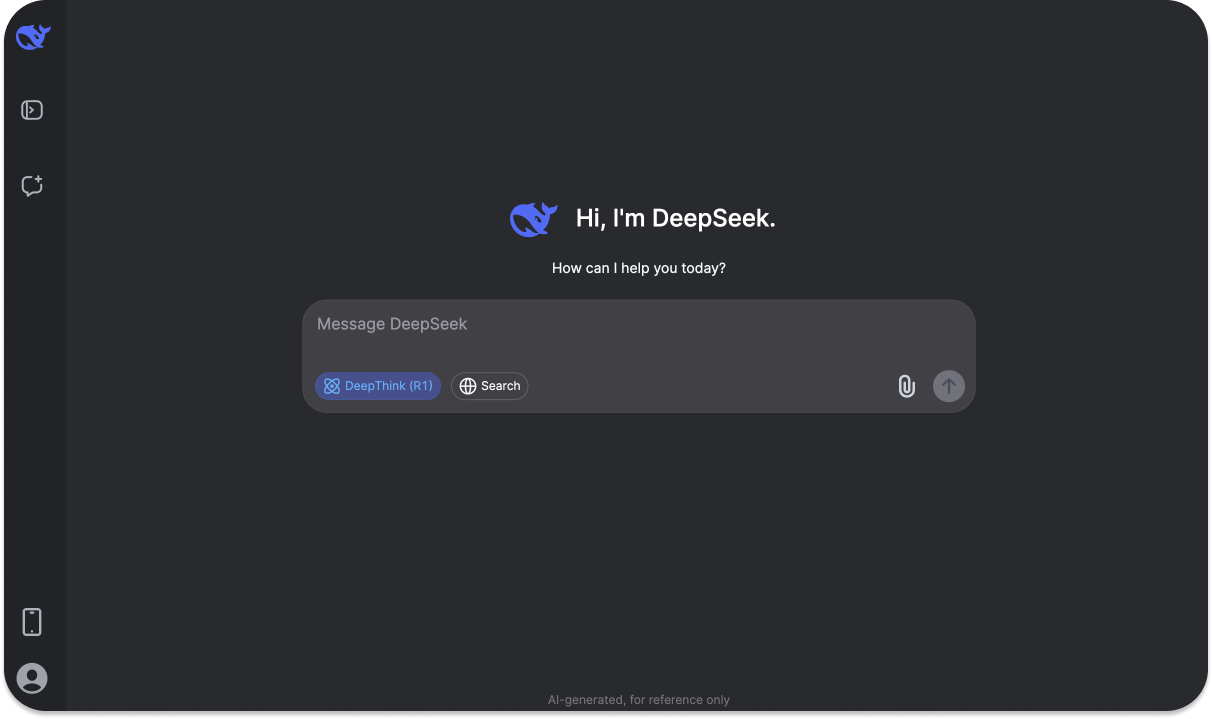This screenshot has width=1212, height=719.
Task: Disable the DeepThink (R1) mode toggle
Action: (x=378, y=386)
